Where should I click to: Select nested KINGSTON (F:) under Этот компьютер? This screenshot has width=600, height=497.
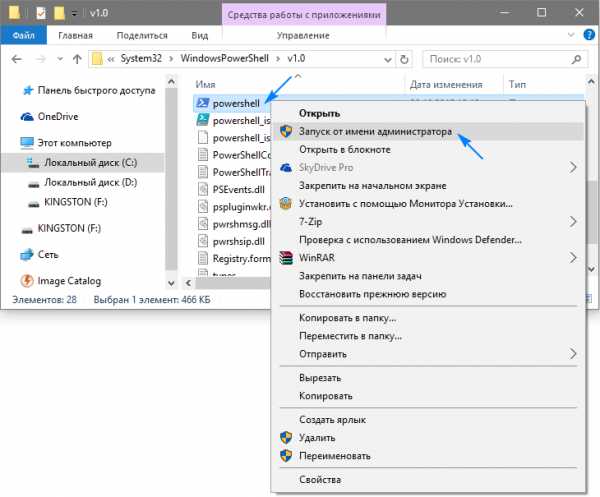click(76, 202)
